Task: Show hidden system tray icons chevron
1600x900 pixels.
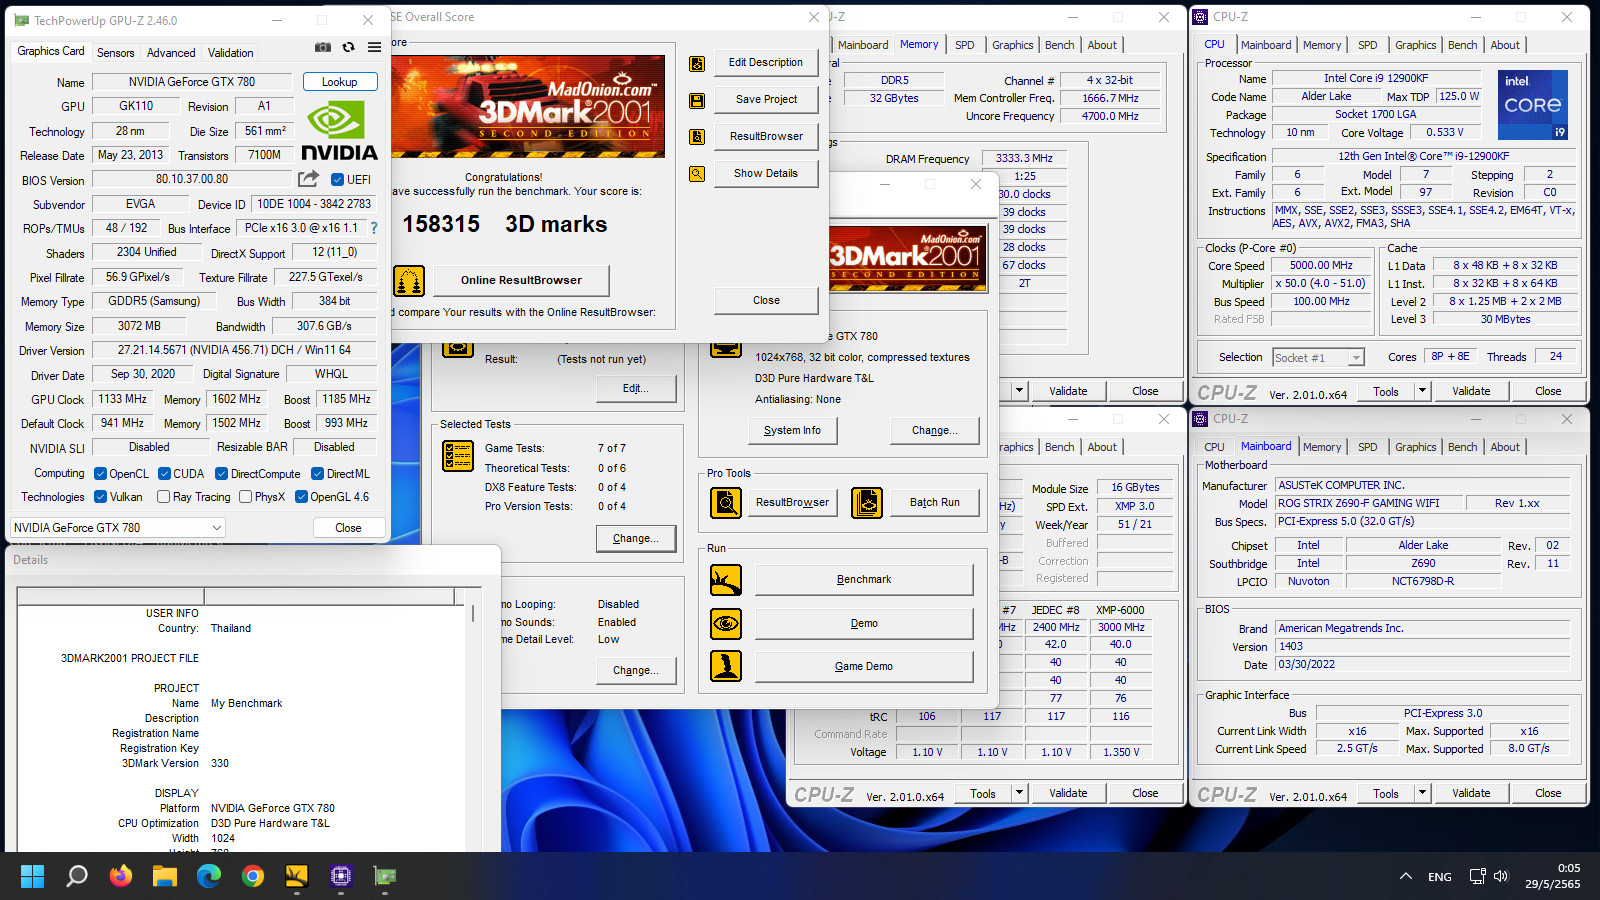Action: coord(1406,877)
